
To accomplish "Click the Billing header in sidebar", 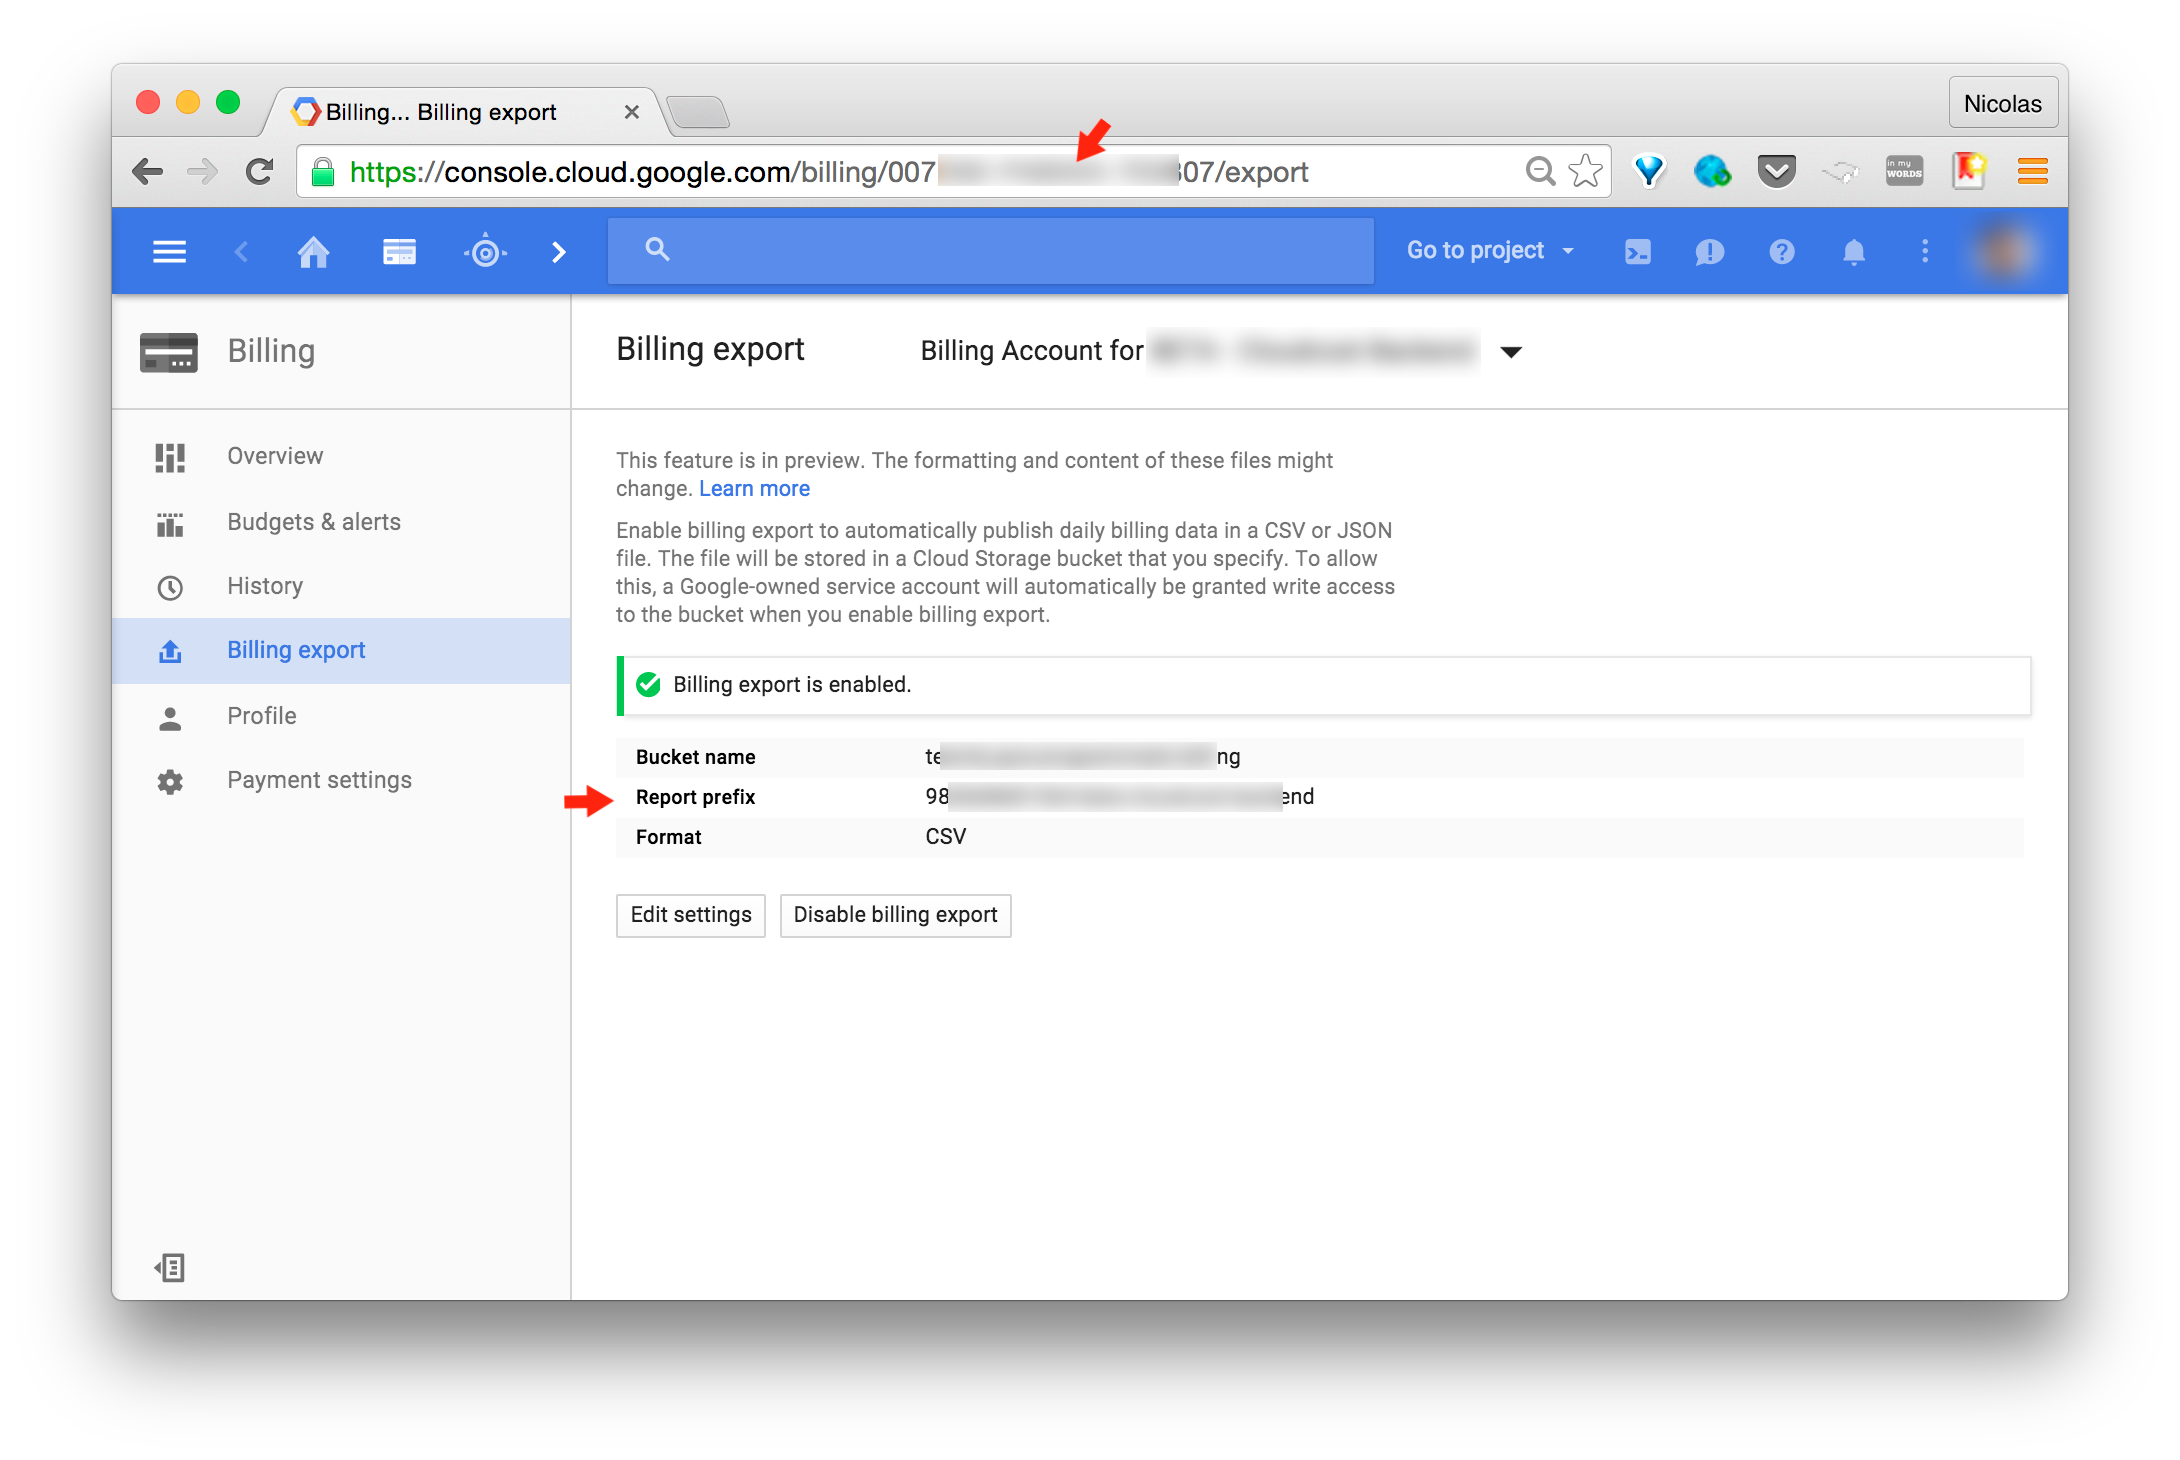I will coord(271,350).
